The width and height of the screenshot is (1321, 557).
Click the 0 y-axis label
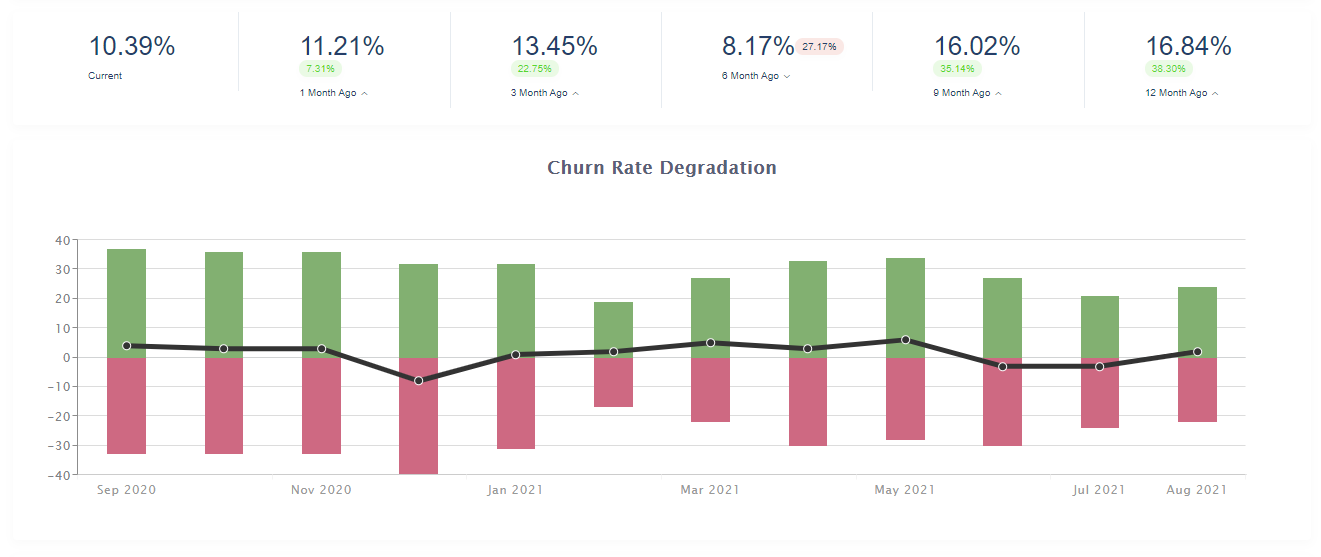pyautogui.click(x=65, y=357)
